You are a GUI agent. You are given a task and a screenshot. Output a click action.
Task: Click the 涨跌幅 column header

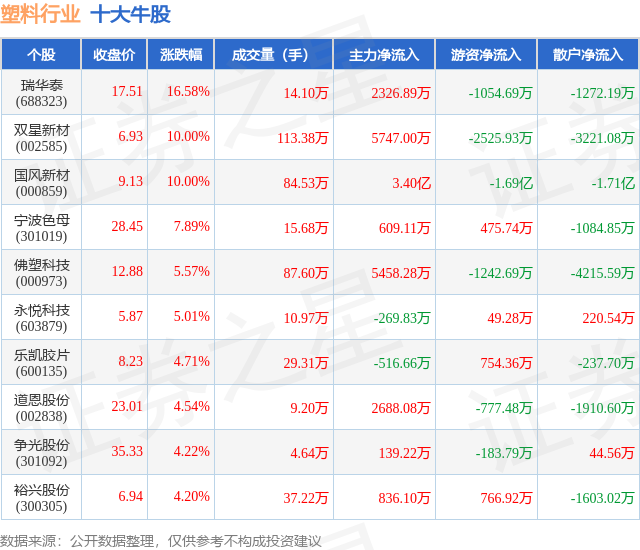(x=181, y=55)
